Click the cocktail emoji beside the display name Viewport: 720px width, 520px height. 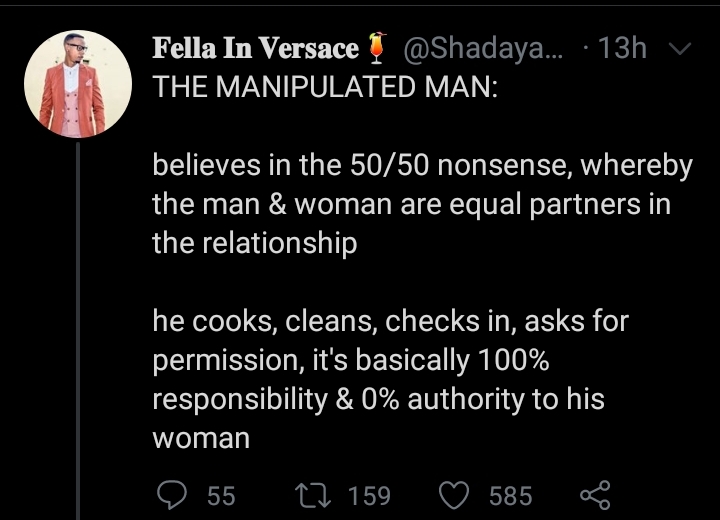[x=377, y=48]
